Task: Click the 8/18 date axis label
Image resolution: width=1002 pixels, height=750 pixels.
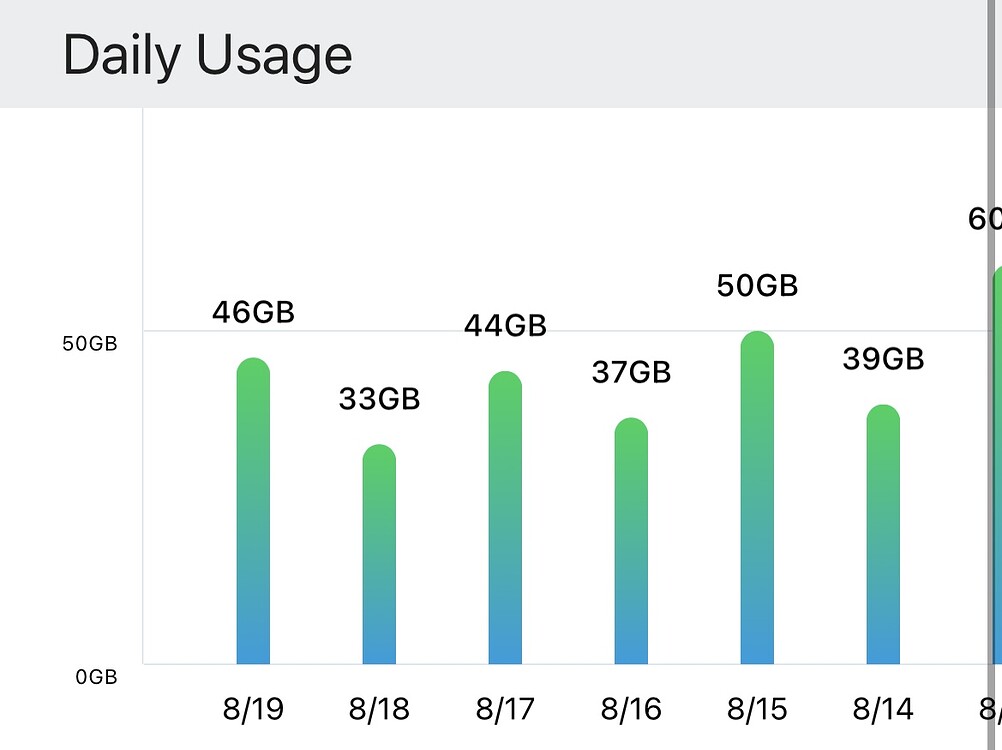Action: (379, 709)
